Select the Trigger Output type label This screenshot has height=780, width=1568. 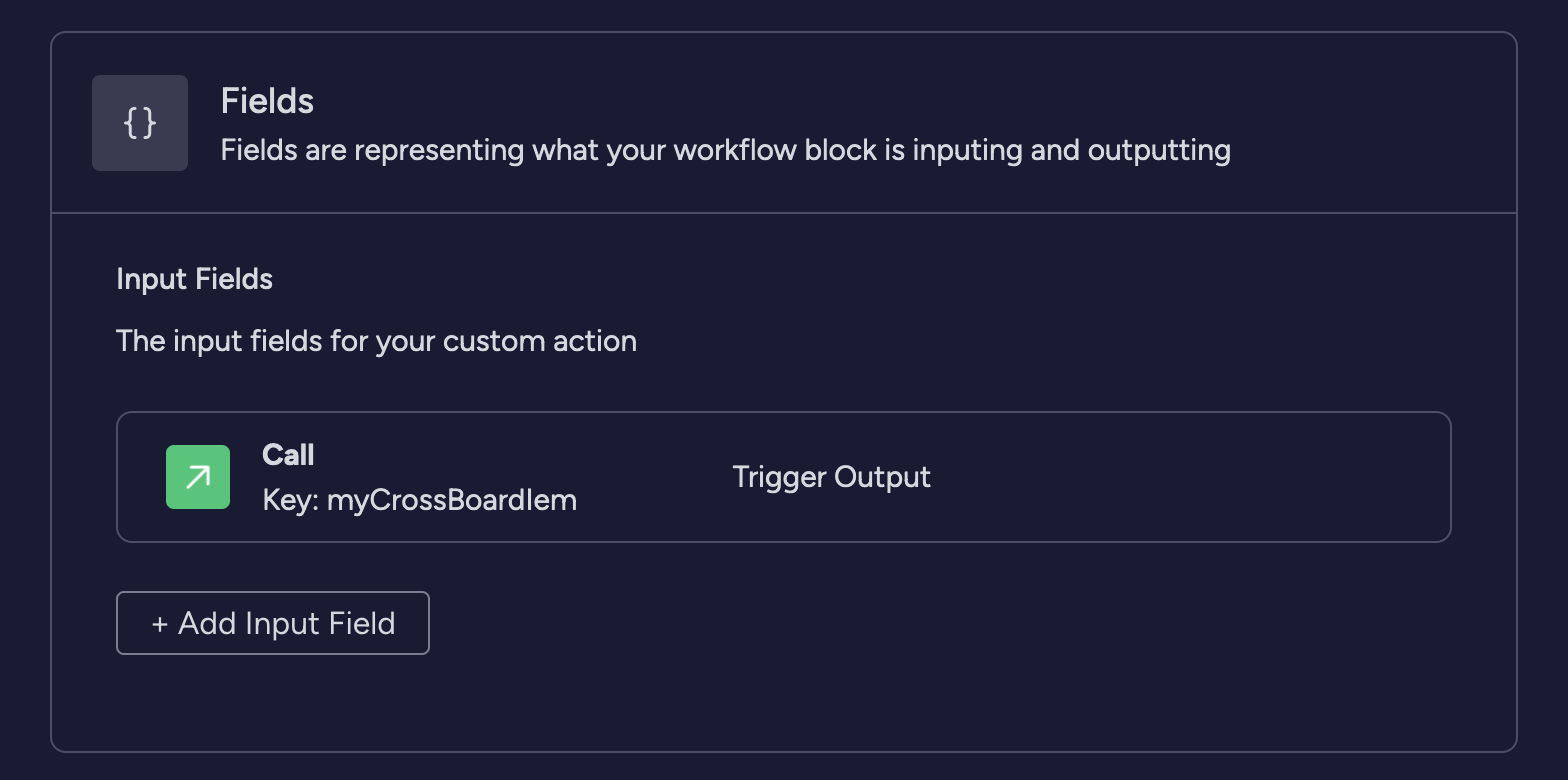(831, 477)
